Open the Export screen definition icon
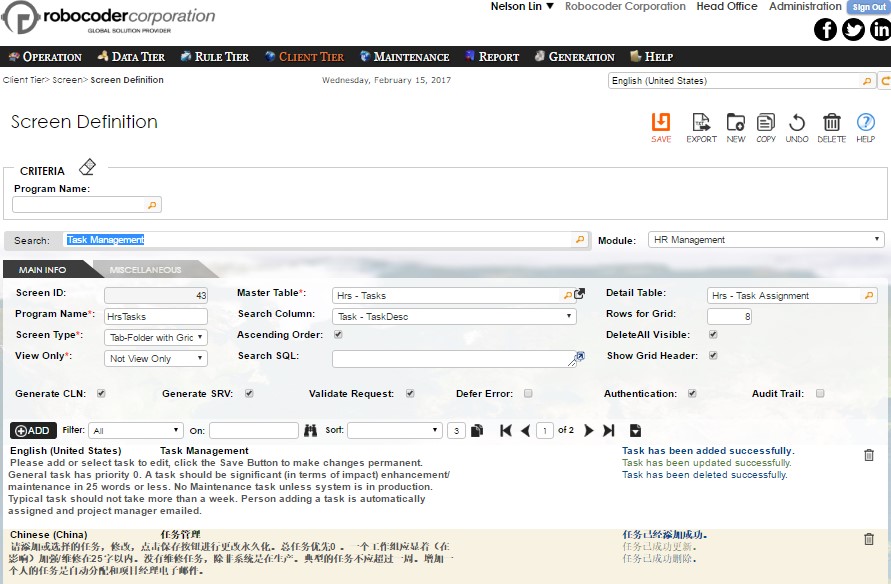The width and height of the screenshot is (891, 584). click(x=702, y=122)
